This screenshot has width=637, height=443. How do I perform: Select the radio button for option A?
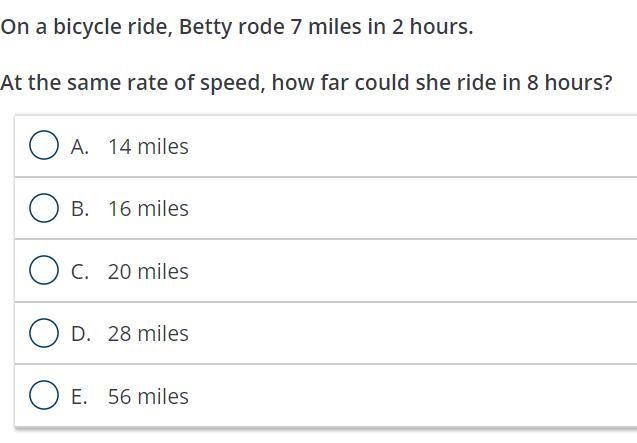(44, 146)
